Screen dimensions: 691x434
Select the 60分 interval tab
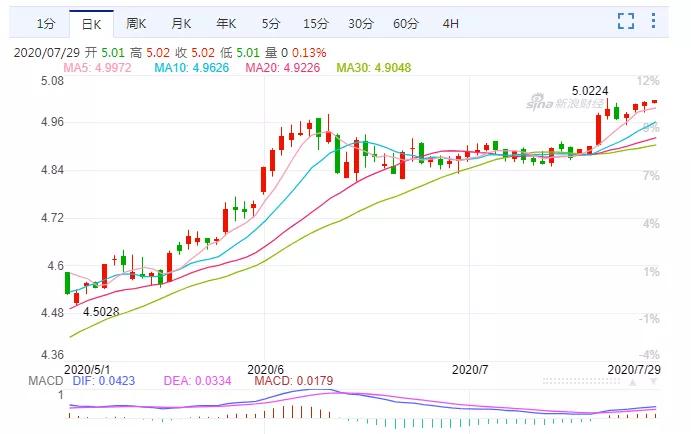pyautogui.click(x=406, y=23)
